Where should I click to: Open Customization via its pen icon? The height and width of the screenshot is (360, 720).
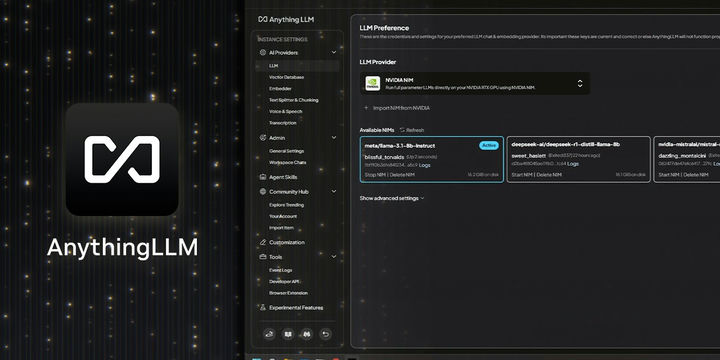(263, 242)
